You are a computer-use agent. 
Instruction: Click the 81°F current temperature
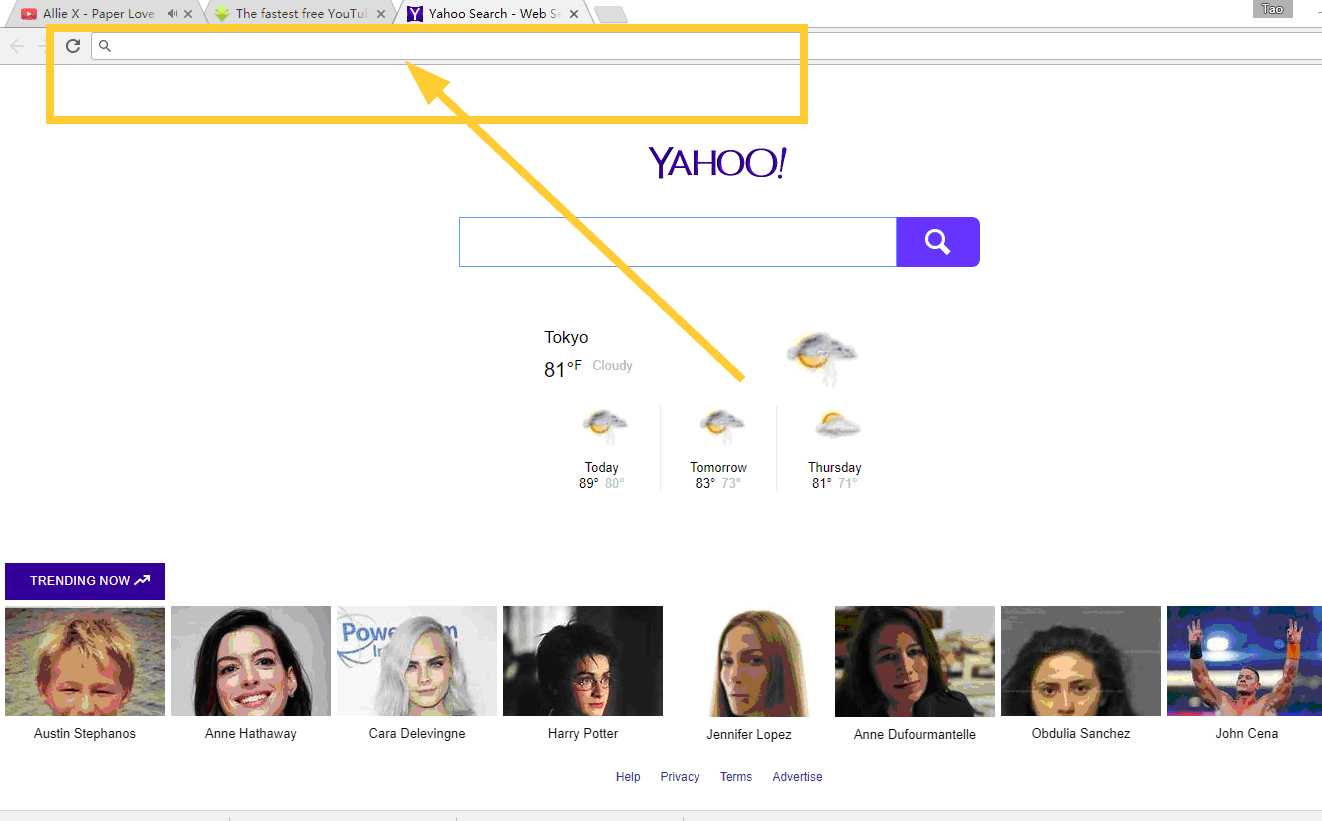pos(563,369)
